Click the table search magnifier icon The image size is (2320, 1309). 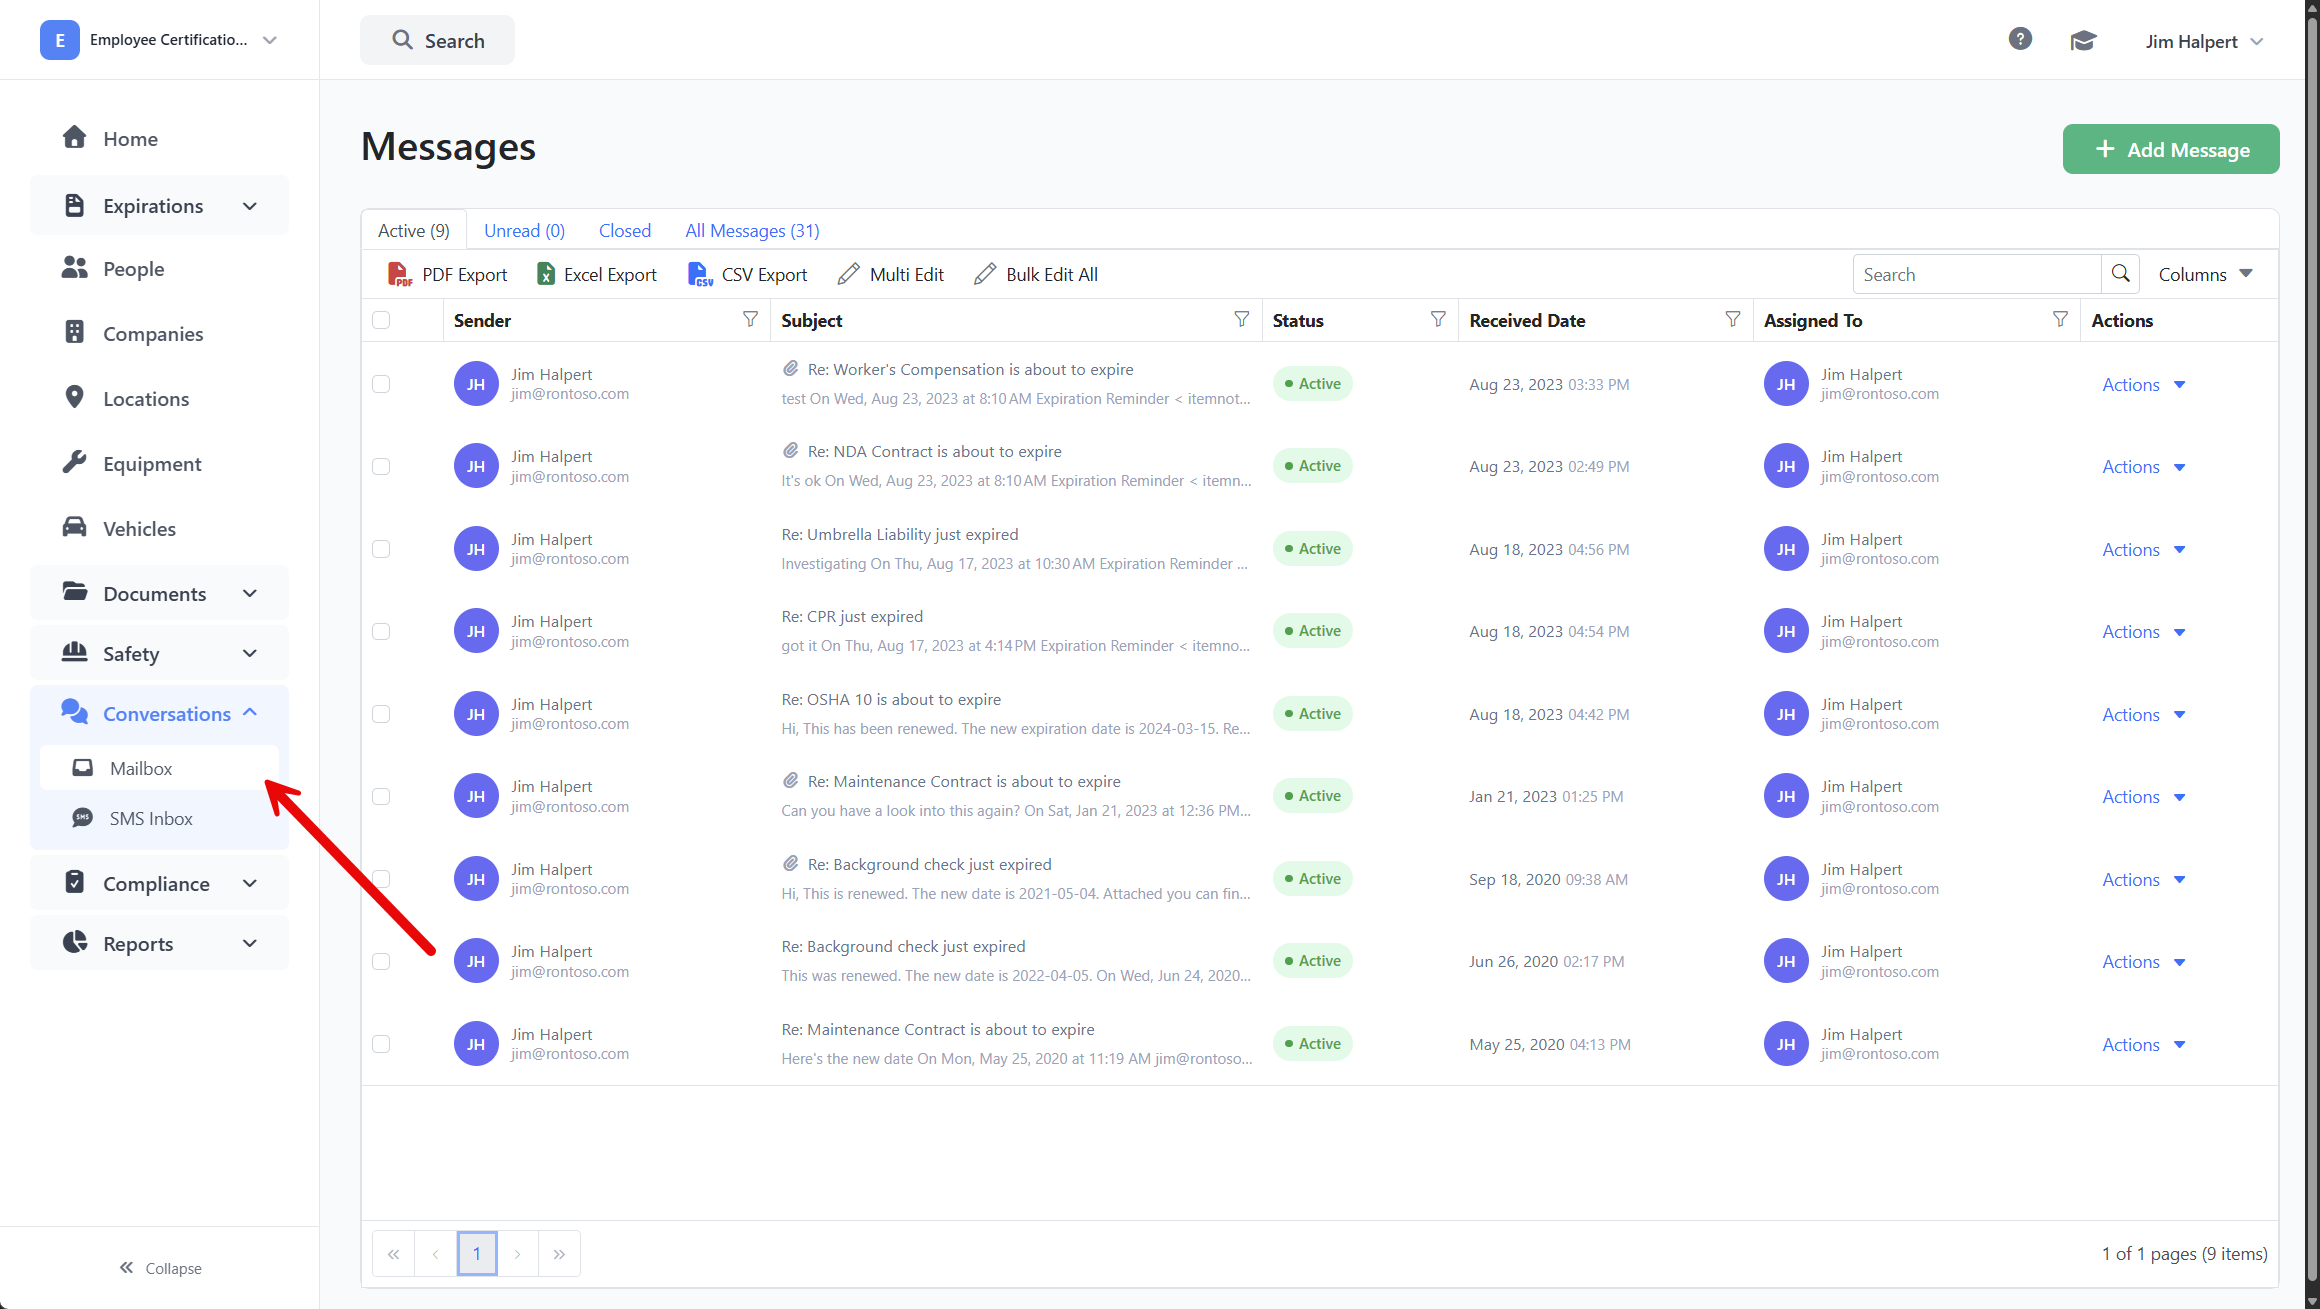tap(2120, 274)
